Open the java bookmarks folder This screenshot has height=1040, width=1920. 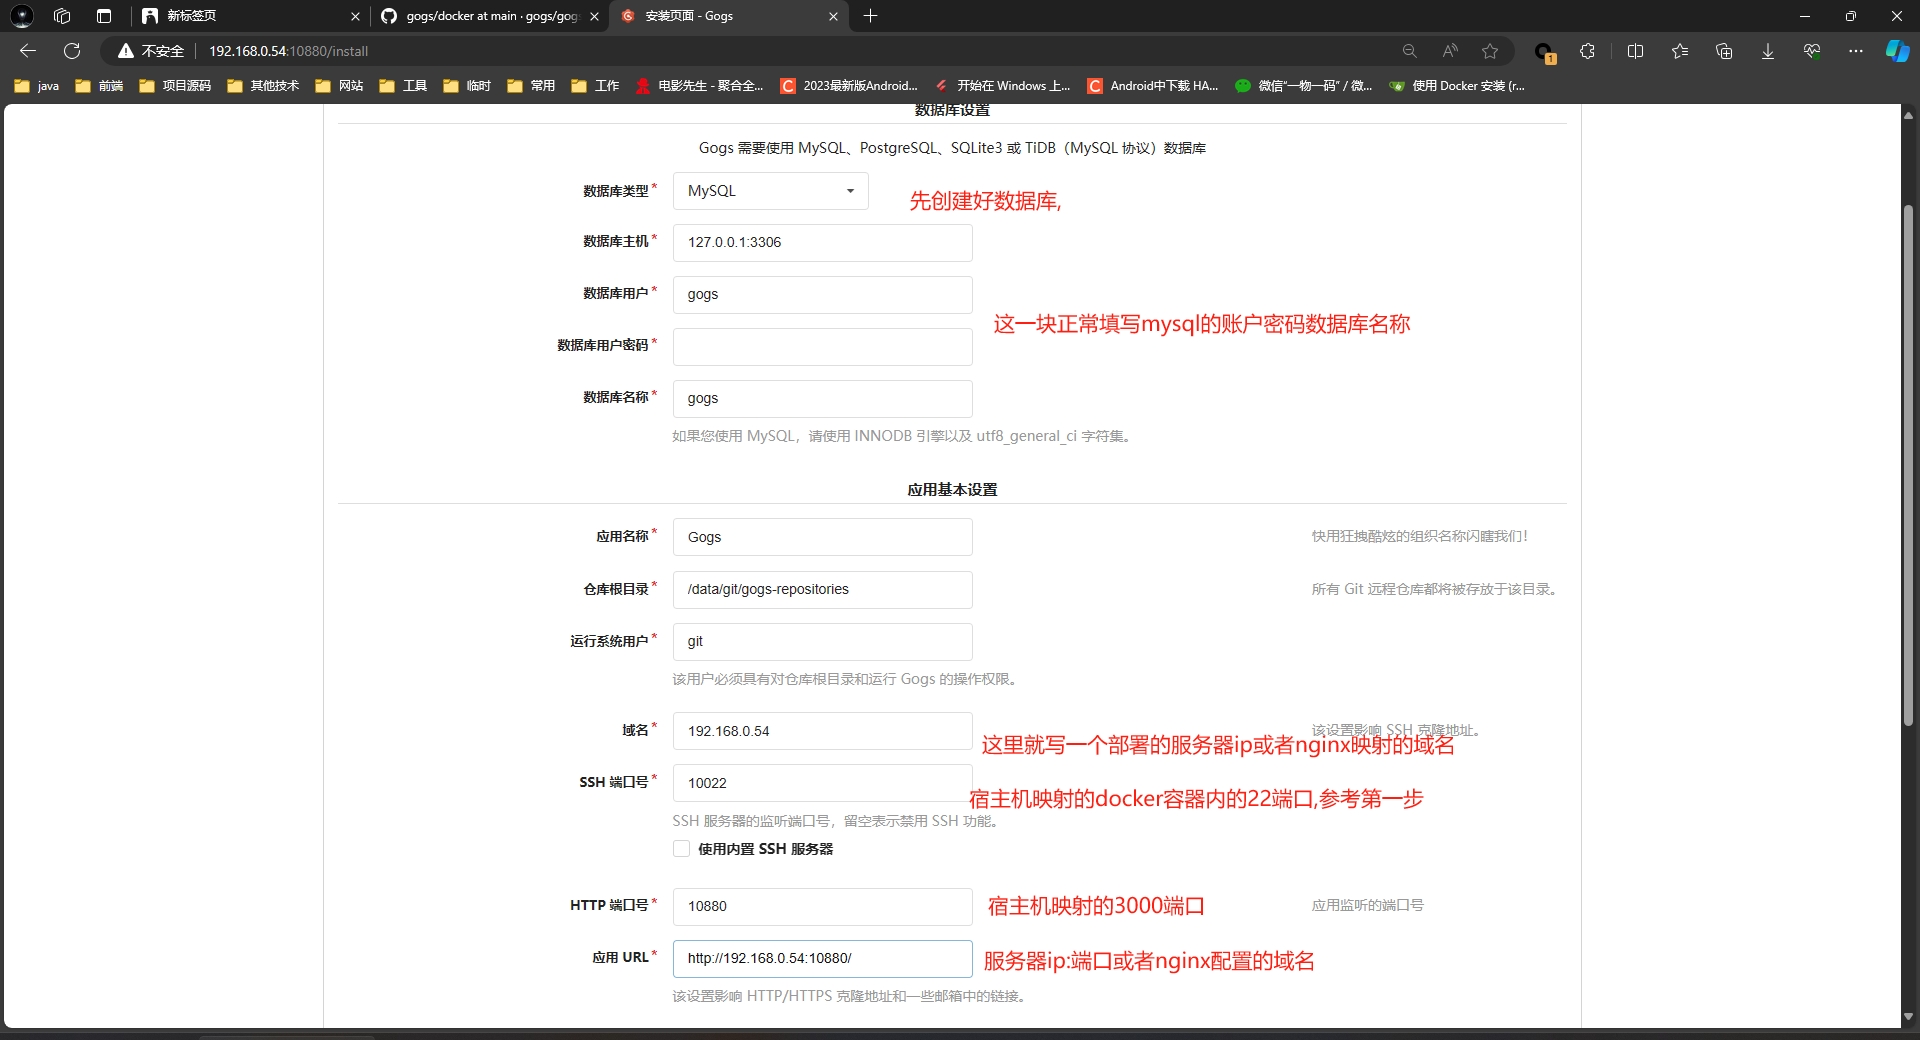coord(37,86)
